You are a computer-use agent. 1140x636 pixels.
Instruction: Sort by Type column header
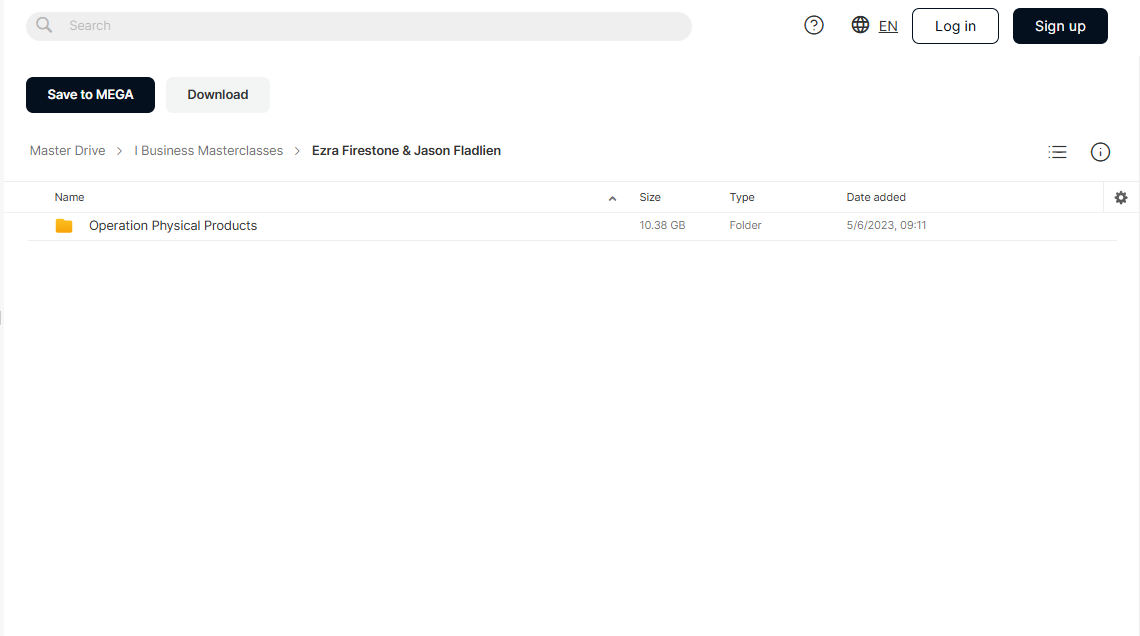[742, 197]
